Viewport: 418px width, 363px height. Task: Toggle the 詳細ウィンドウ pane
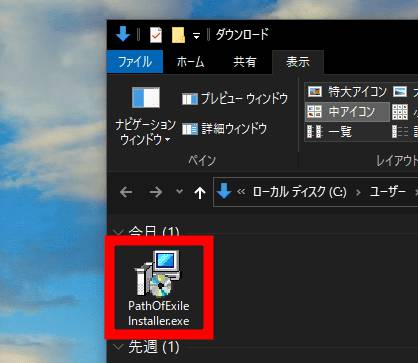coord(224,129)
